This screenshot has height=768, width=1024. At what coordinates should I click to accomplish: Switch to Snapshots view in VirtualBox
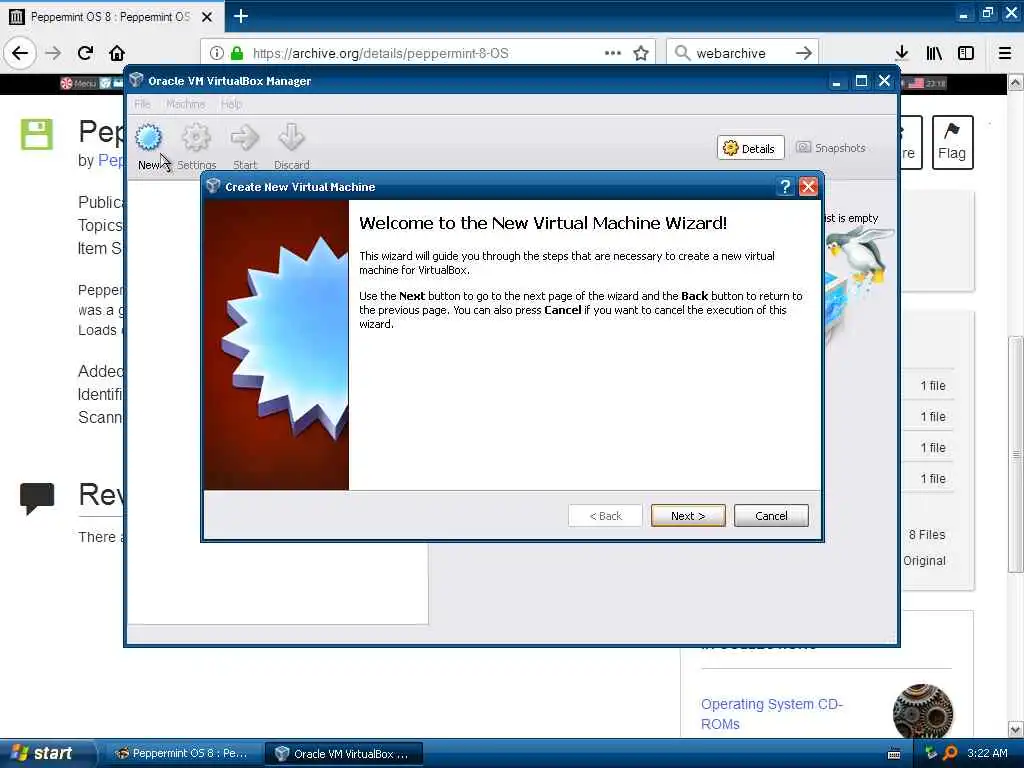click(831, 148)
